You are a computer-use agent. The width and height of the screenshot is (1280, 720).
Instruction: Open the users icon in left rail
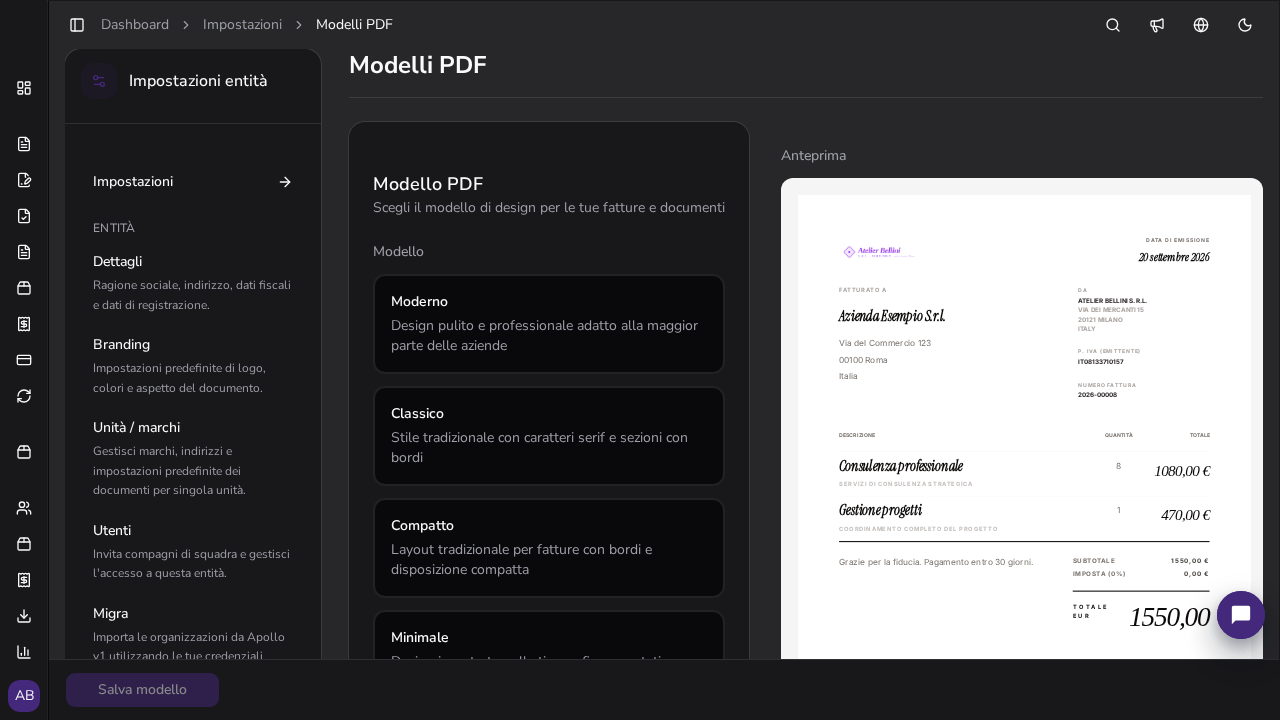click(x=24, y=508)
